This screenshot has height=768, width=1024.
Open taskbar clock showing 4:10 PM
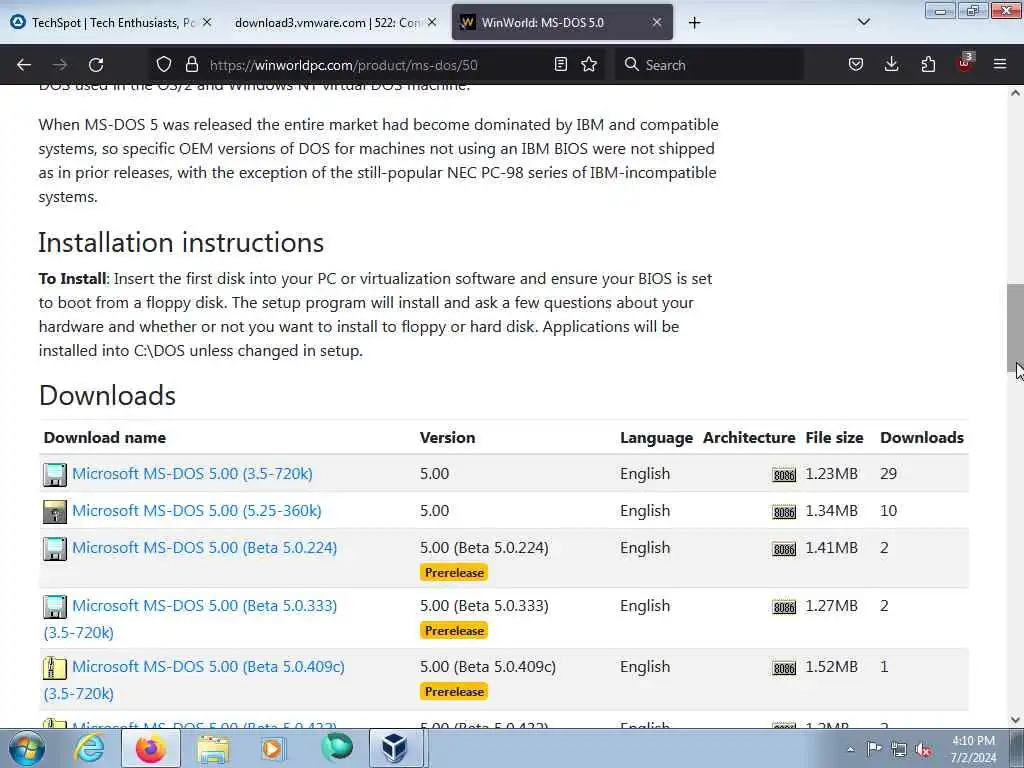click(973, 749)
